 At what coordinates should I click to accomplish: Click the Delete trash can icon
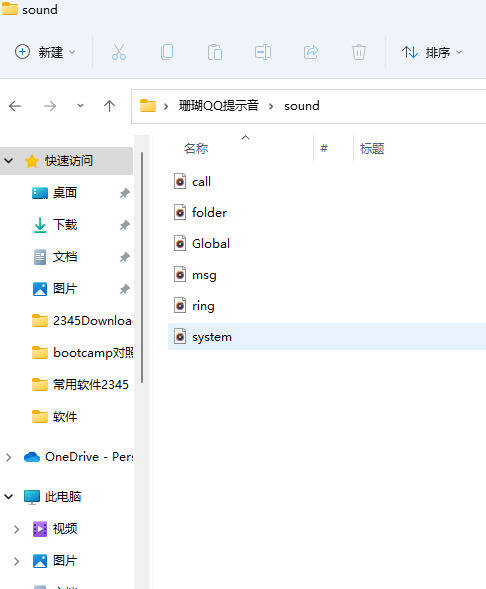click(359, 52)
